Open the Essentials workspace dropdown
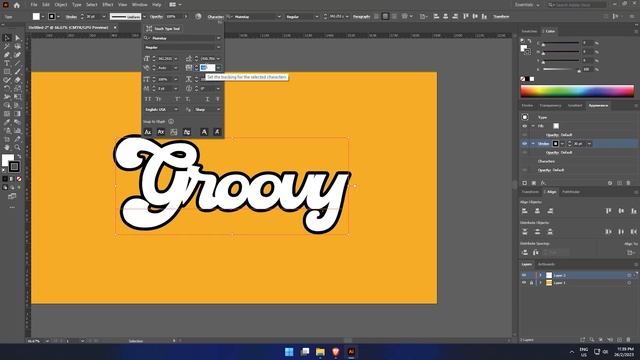 coord(527,5)
